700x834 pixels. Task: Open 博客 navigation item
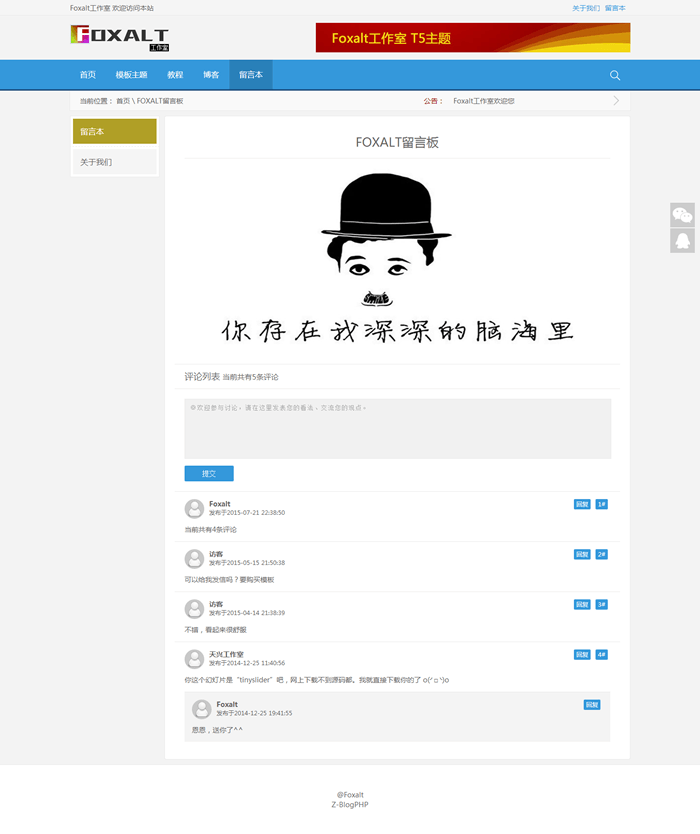[x=211, y=74]
